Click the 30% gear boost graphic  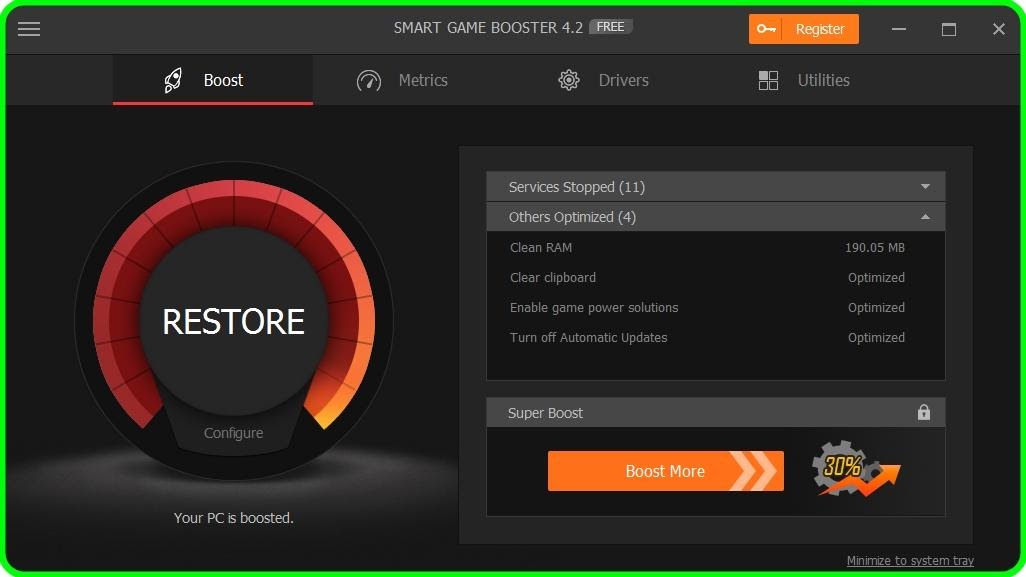click(855, 468)
